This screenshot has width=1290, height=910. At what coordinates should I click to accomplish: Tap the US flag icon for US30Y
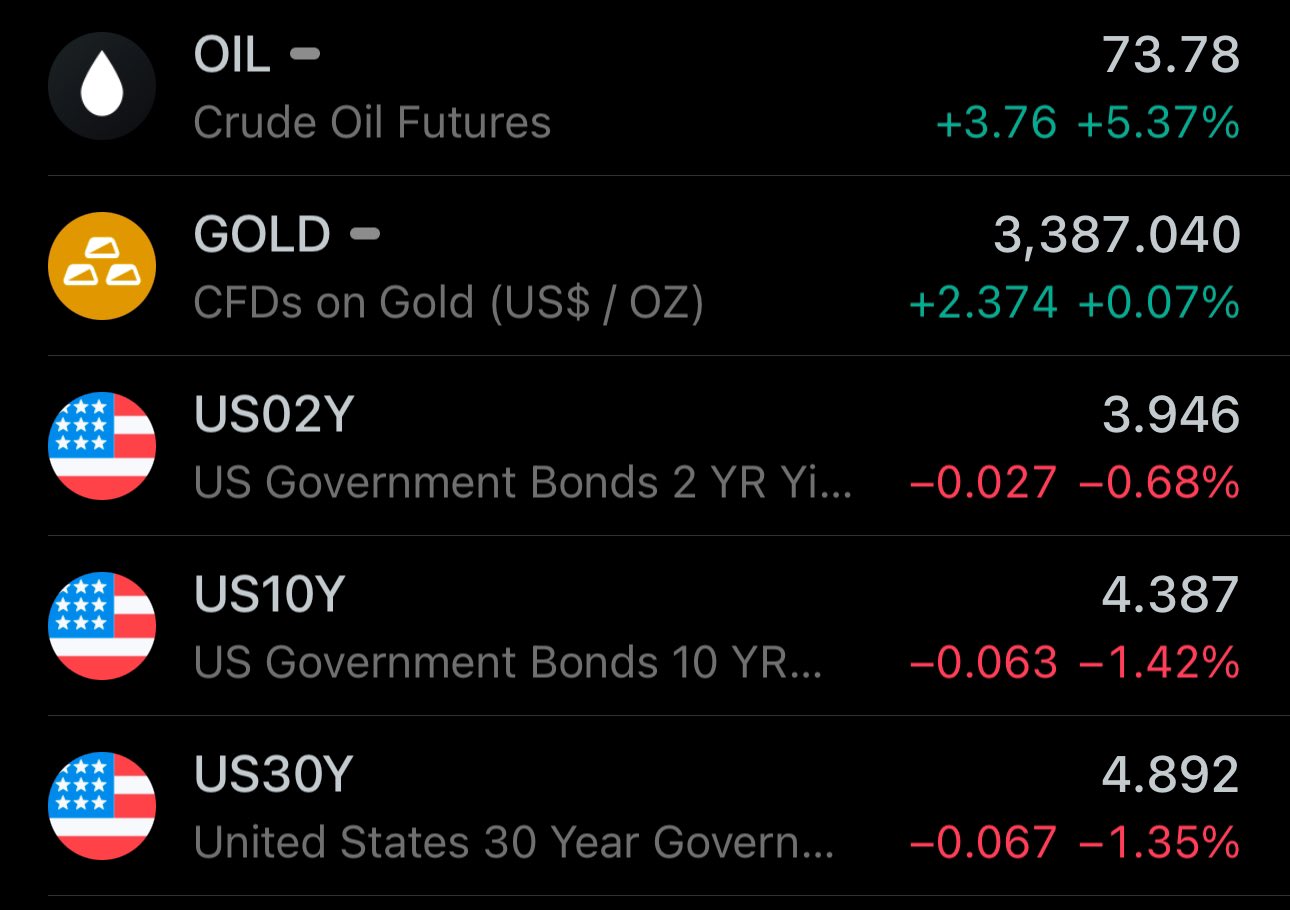pos(102,806)
